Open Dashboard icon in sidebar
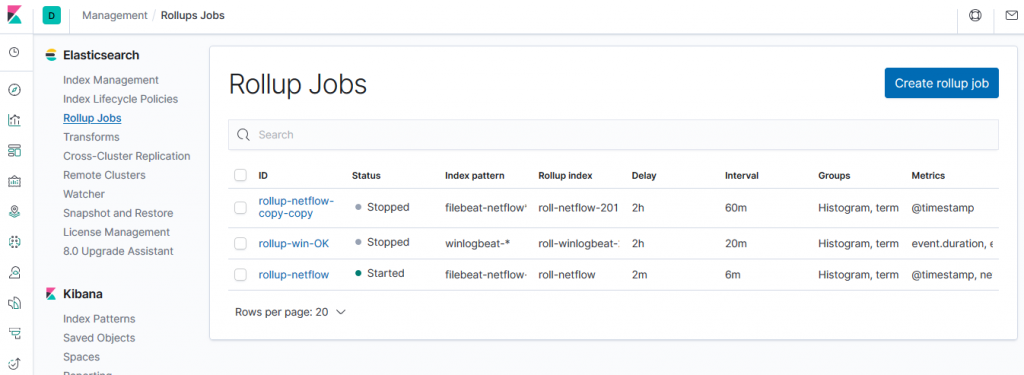1024x375 pixels. (x=14, y=151)
